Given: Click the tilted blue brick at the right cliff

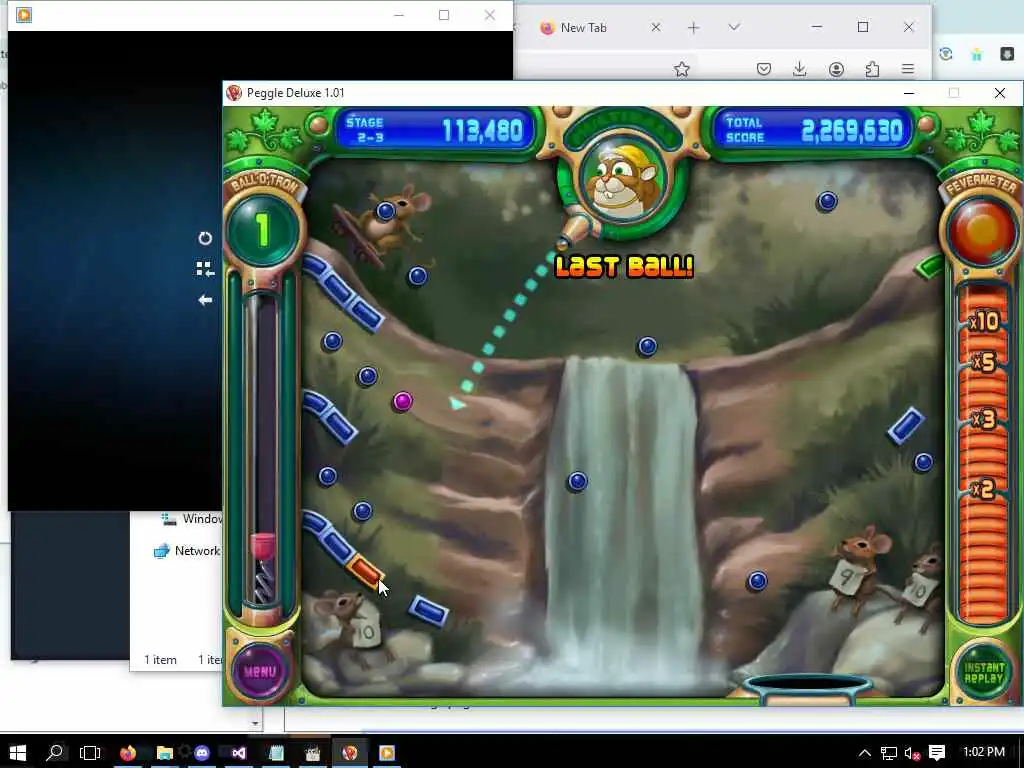Looking at the screenshot, I should [906, 425].
